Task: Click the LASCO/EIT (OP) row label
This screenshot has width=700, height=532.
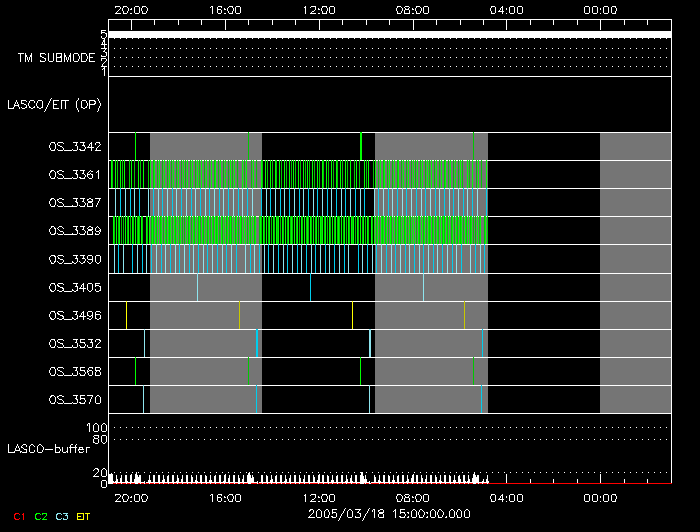Action: pos(54,105)
